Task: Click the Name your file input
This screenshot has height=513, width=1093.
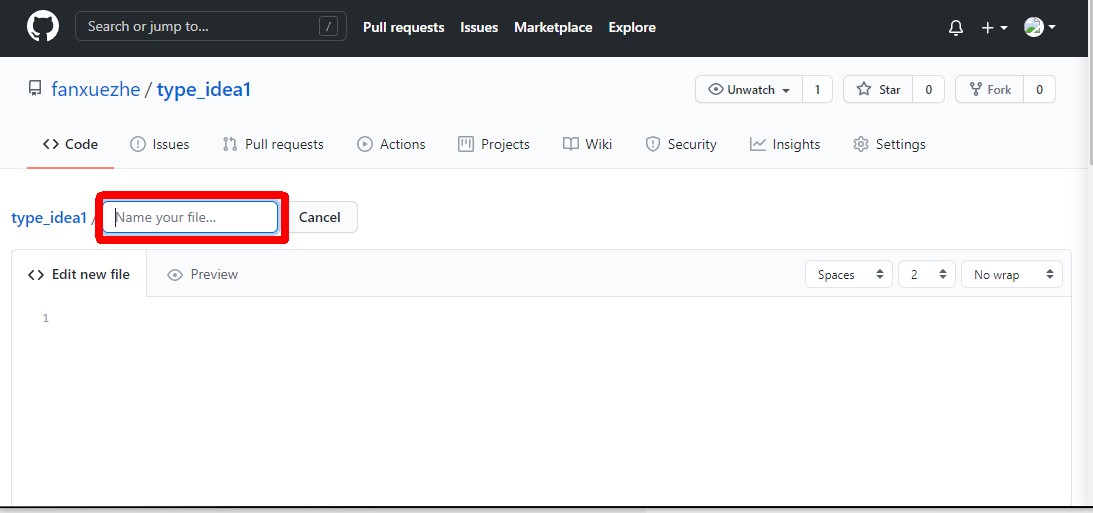Action: (190, 217)
